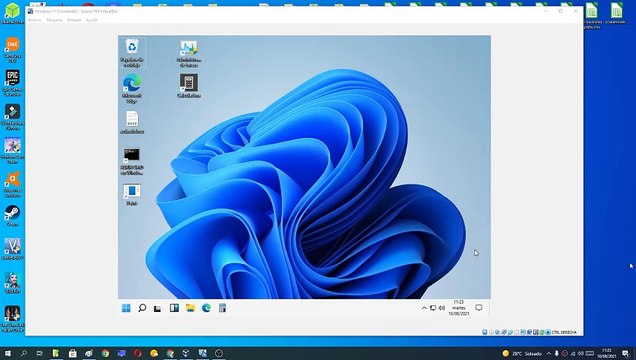This screenshot has height=360, width=636.
Task: Select the DOCX document file on guest desktop
Action: coord(132,122)
